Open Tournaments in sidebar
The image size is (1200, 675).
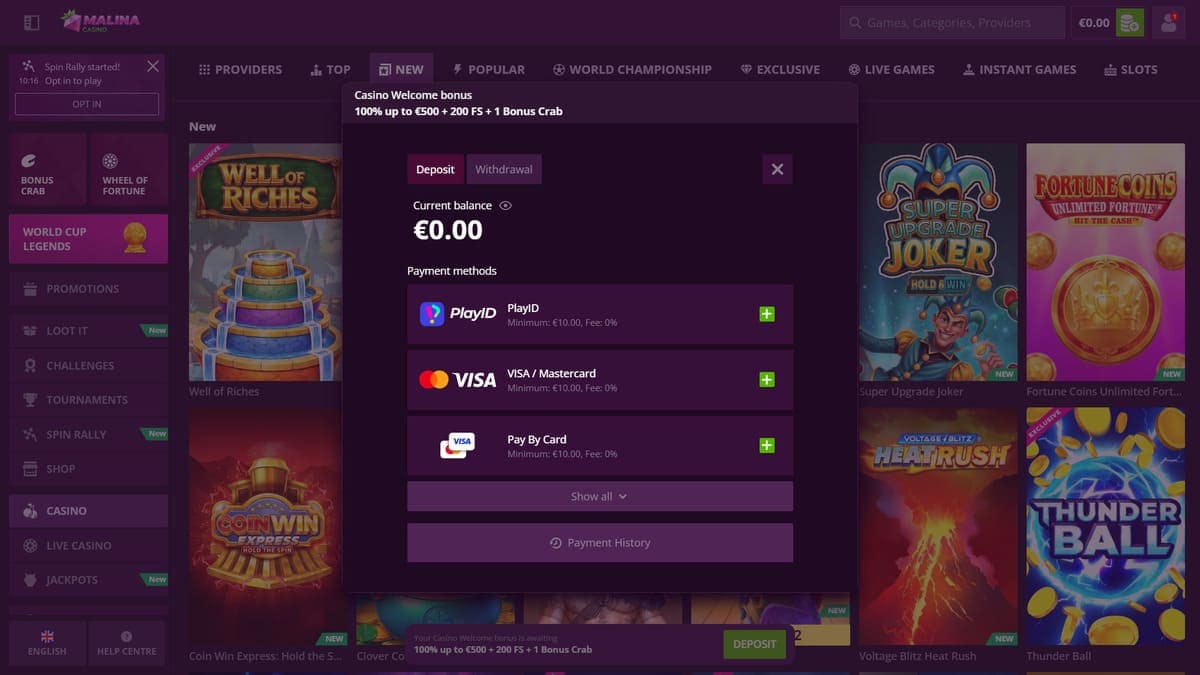click(88, 400)
